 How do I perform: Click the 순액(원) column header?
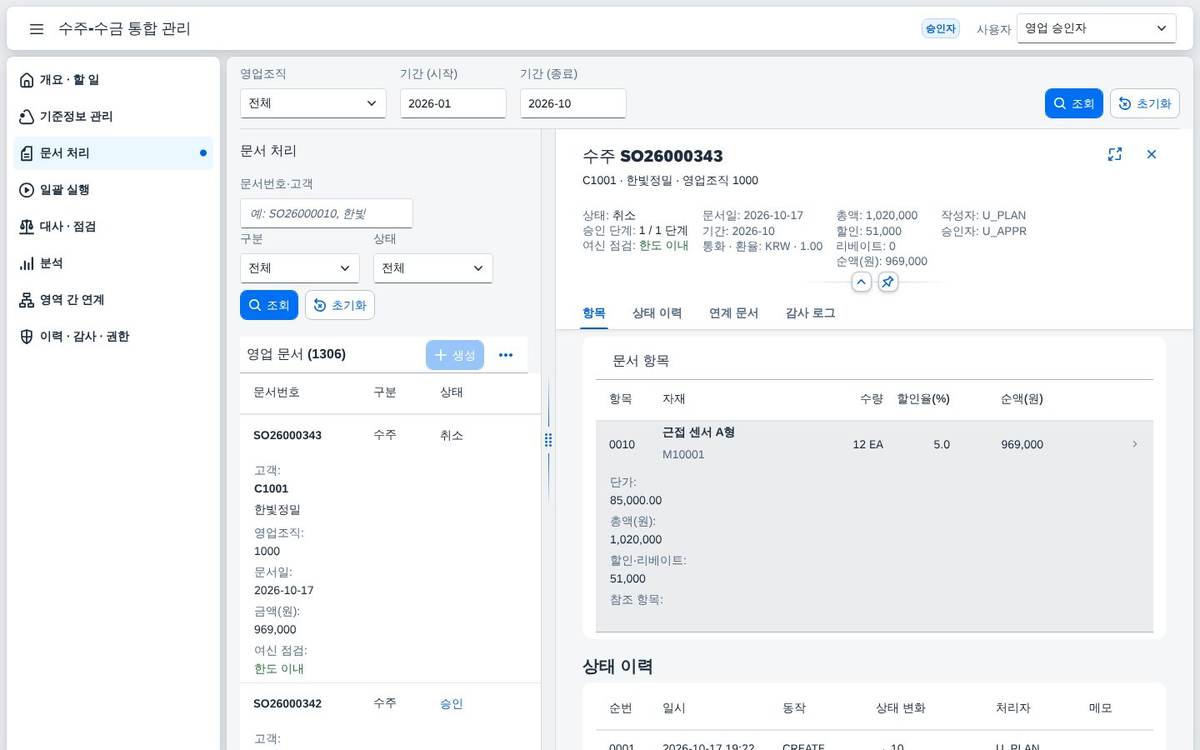tap(1022, 399)
